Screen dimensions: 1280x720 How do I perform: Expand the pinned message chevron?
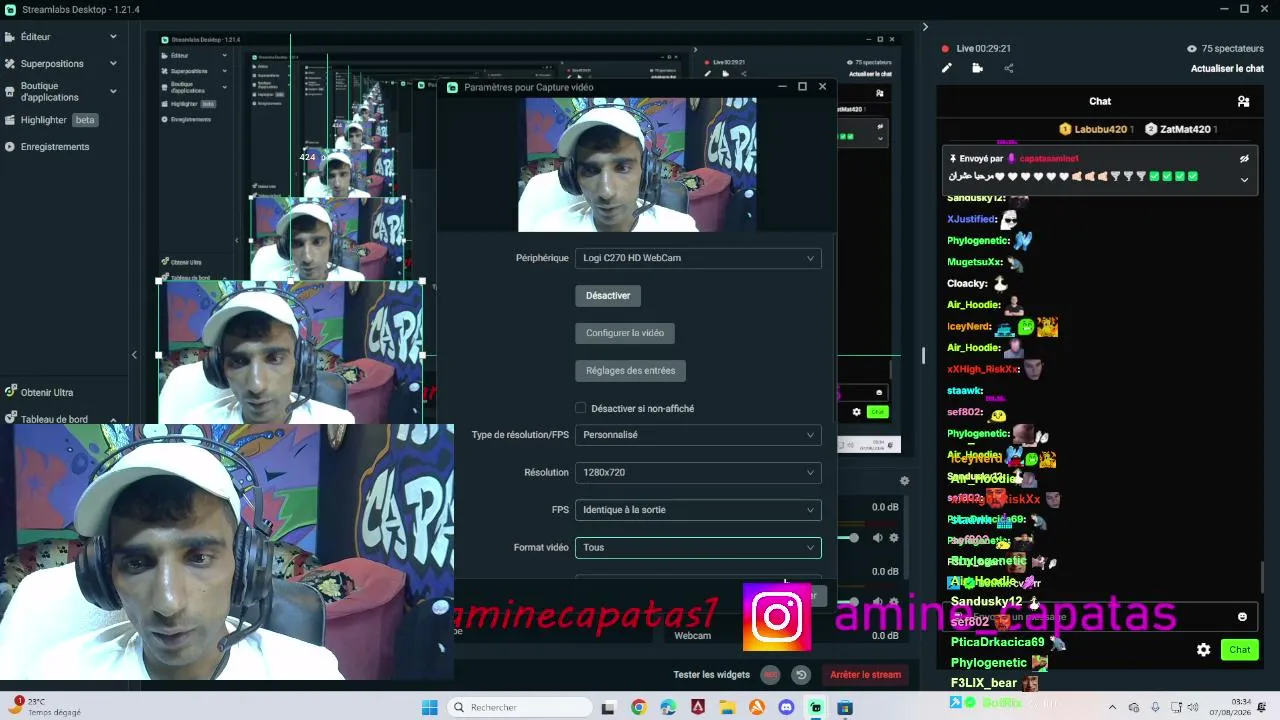(x=1245, y=180)
